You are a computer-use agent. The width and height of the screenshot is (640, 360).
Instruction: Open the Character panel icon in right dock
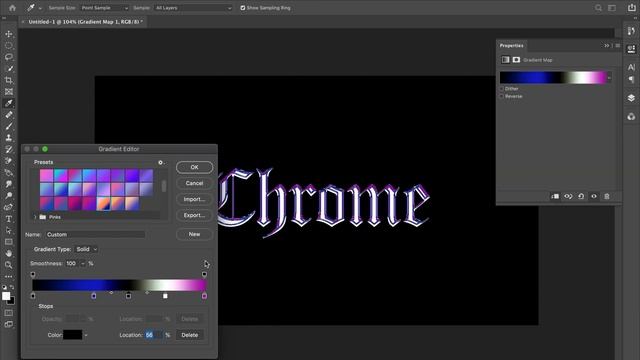[631, 67]
